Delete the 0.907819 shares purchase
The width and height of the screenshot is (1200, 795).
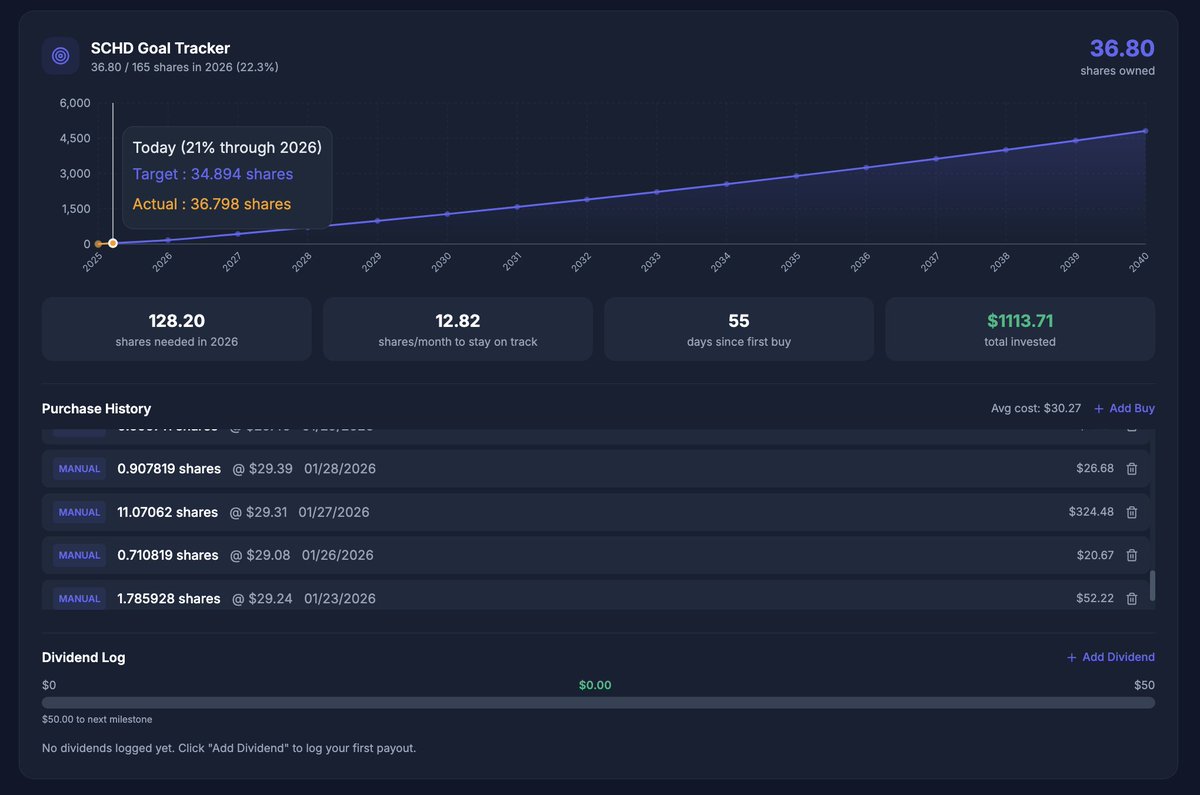pyautogui.click(x=1132, y=469)
